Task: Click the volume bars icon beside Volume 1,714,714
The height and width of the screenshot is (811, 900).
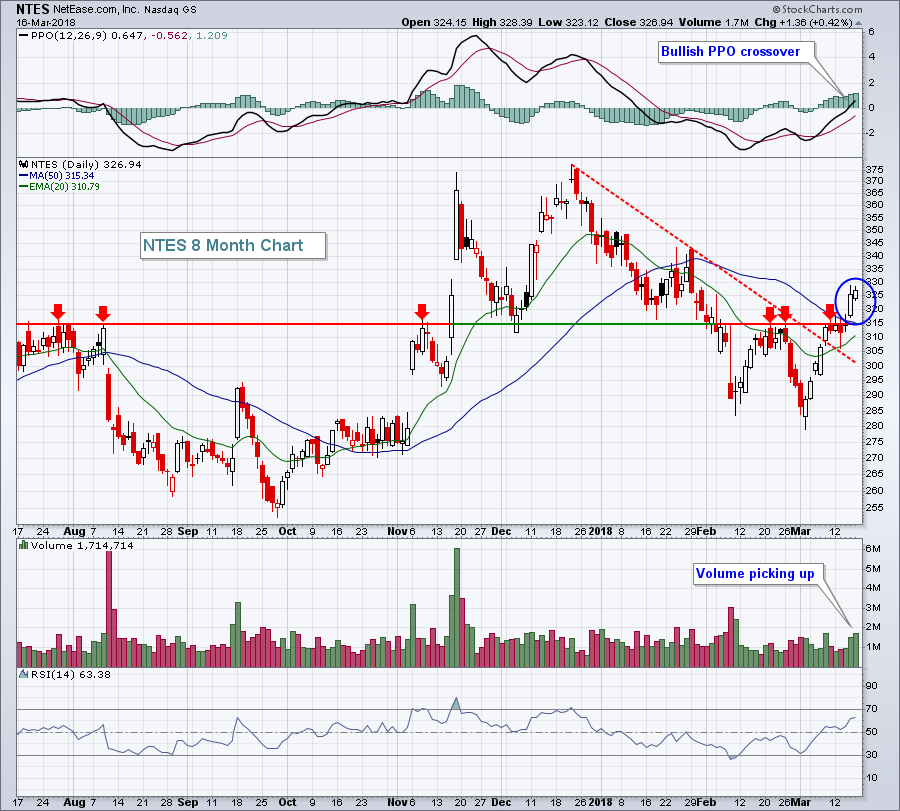Action: click(x=24, y=545)
